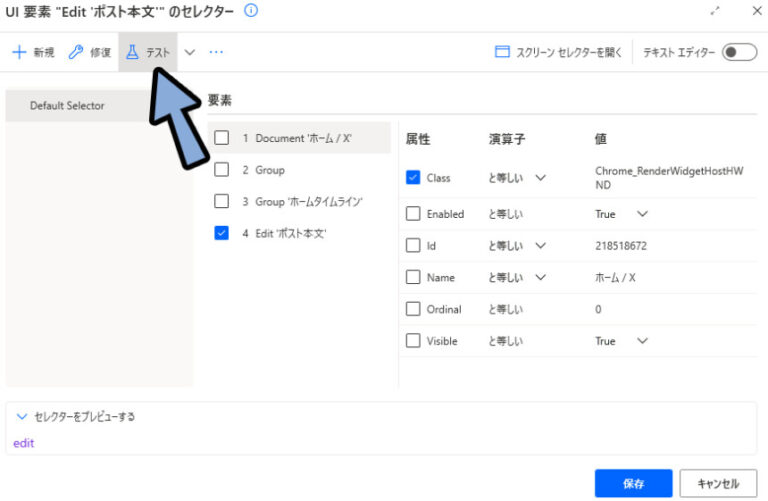The image size is (768, 501).
Task: Open the Class operator dropdown
Action: pos(541,178)
